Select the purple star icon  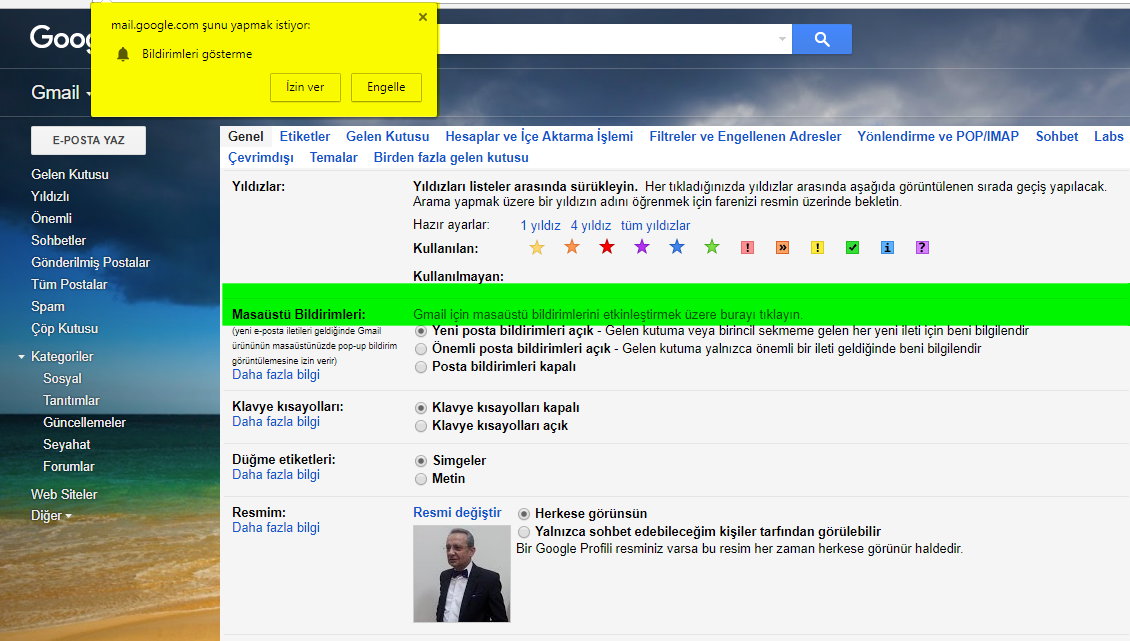[641, 247]
